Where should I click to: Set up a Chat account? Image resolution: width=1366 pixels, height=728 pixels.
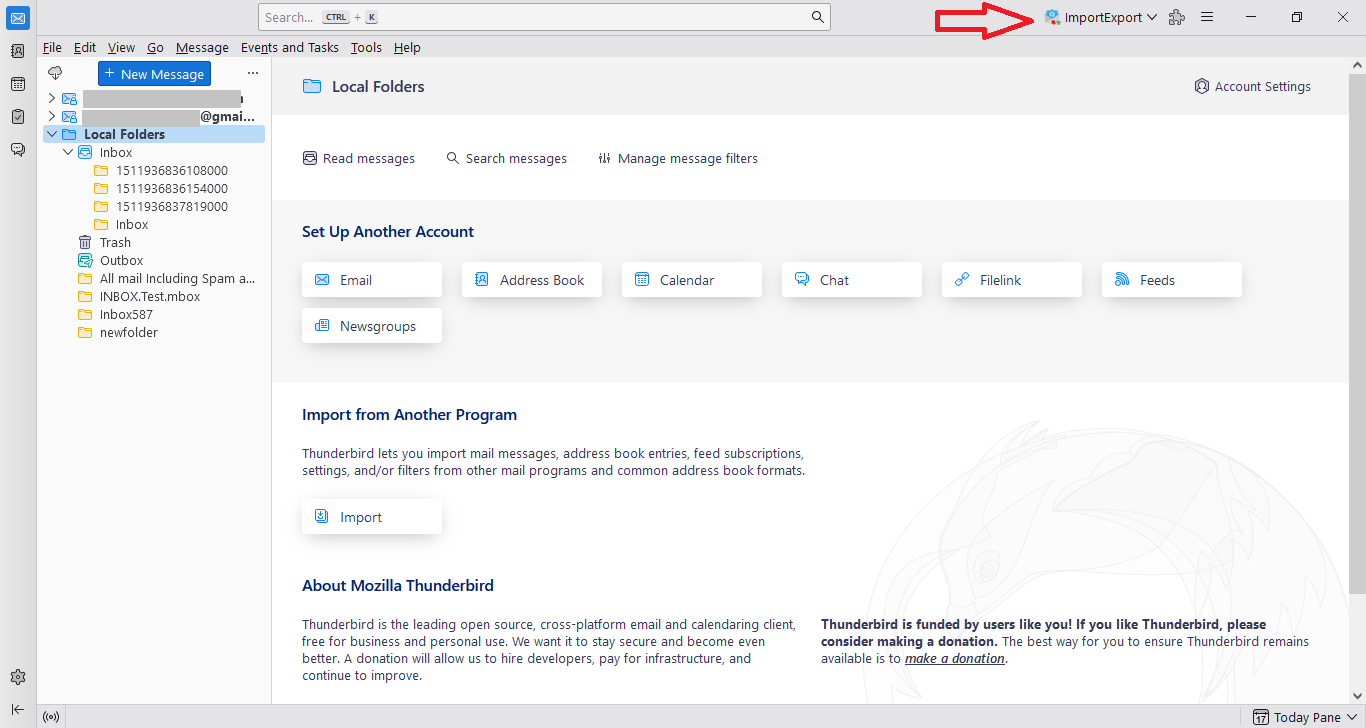pyautogui.click(x=852, y=280)
